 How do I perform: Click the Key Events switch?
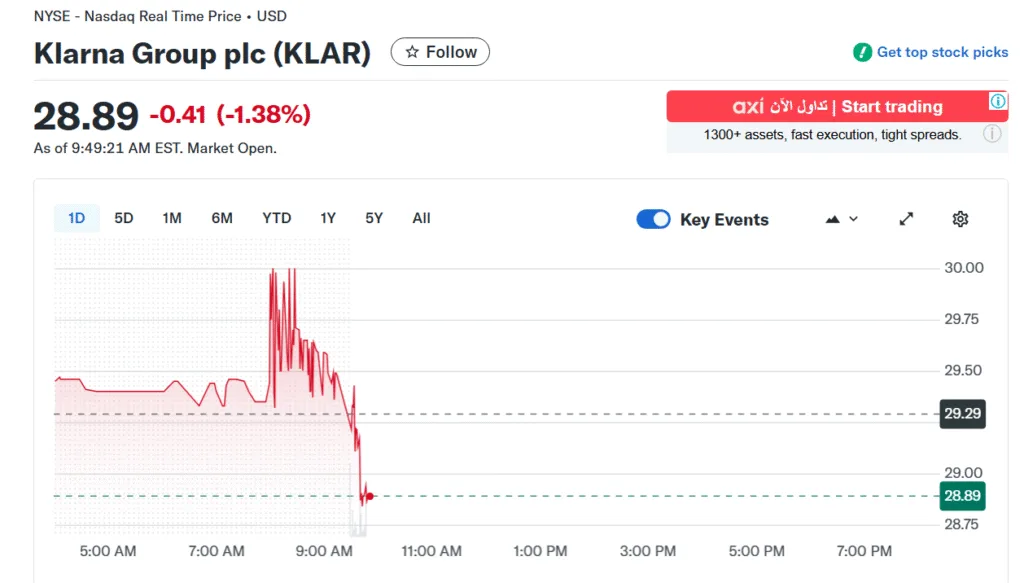(x=653, y=218)
